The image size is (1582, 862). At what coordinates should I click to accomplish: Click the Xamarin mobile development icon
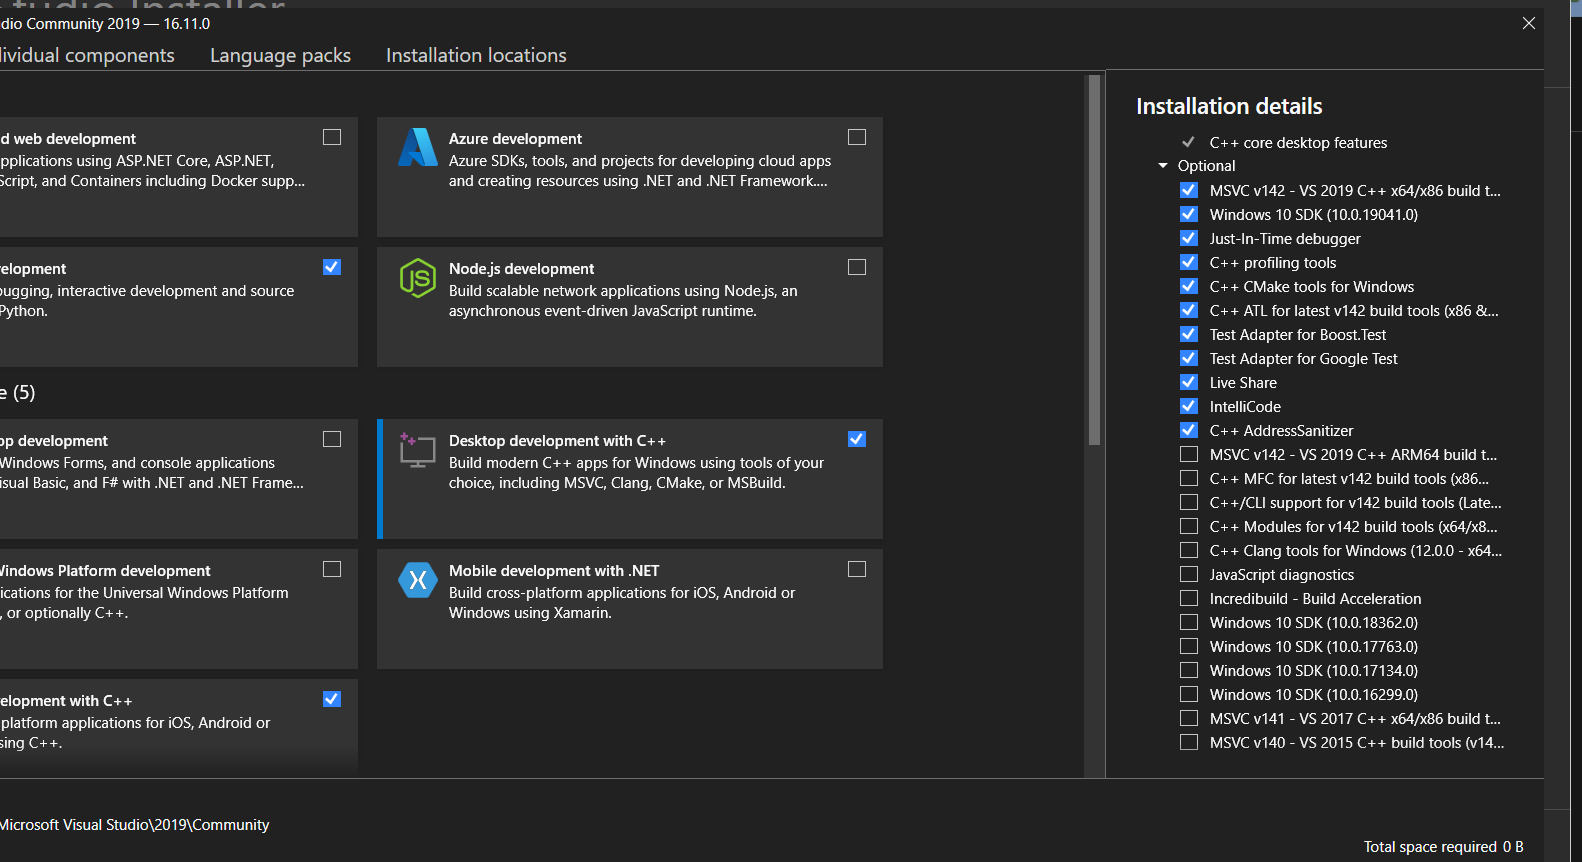tap(418, 580)
